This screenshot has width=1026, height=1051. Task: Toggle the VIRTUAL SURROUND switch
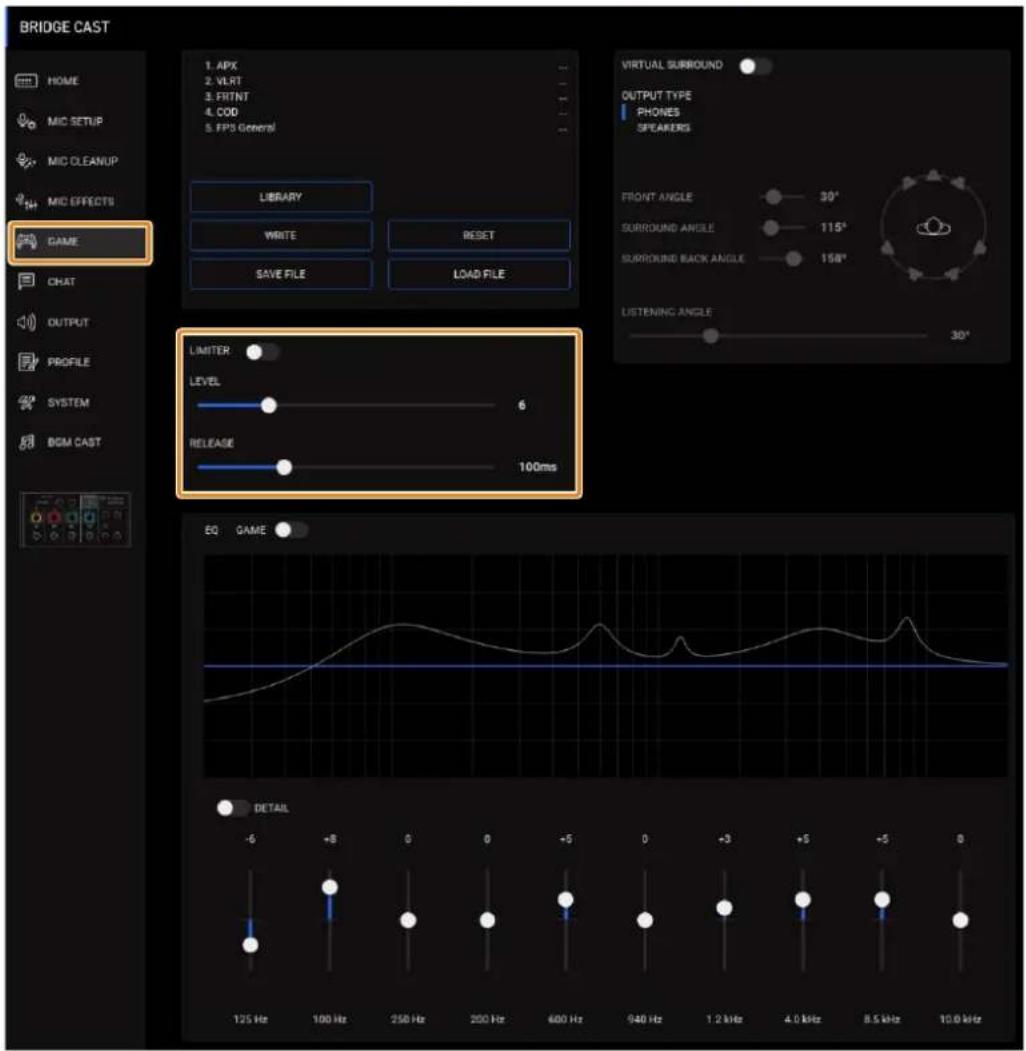pos(755,66)
